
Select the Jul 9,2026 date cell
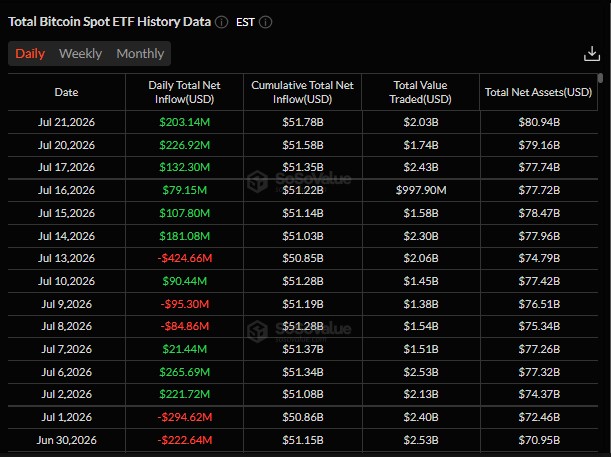point(67,304)
